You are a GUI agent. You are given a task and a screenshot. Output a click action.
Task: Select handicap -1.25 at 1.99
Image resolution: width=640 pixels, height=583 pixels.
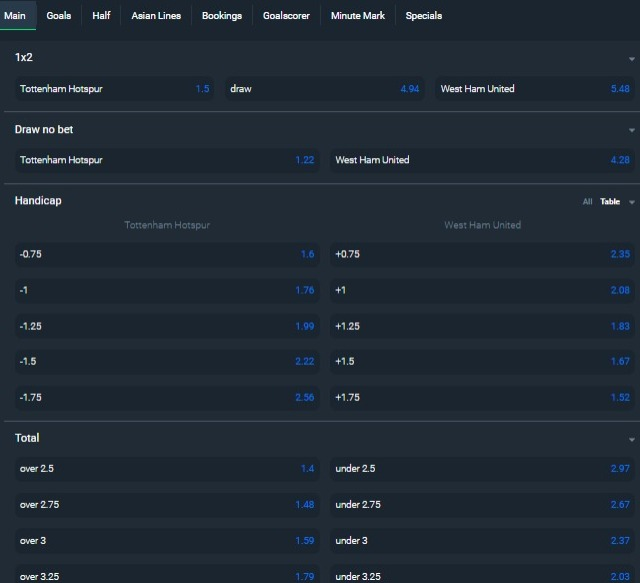[167, 326]
